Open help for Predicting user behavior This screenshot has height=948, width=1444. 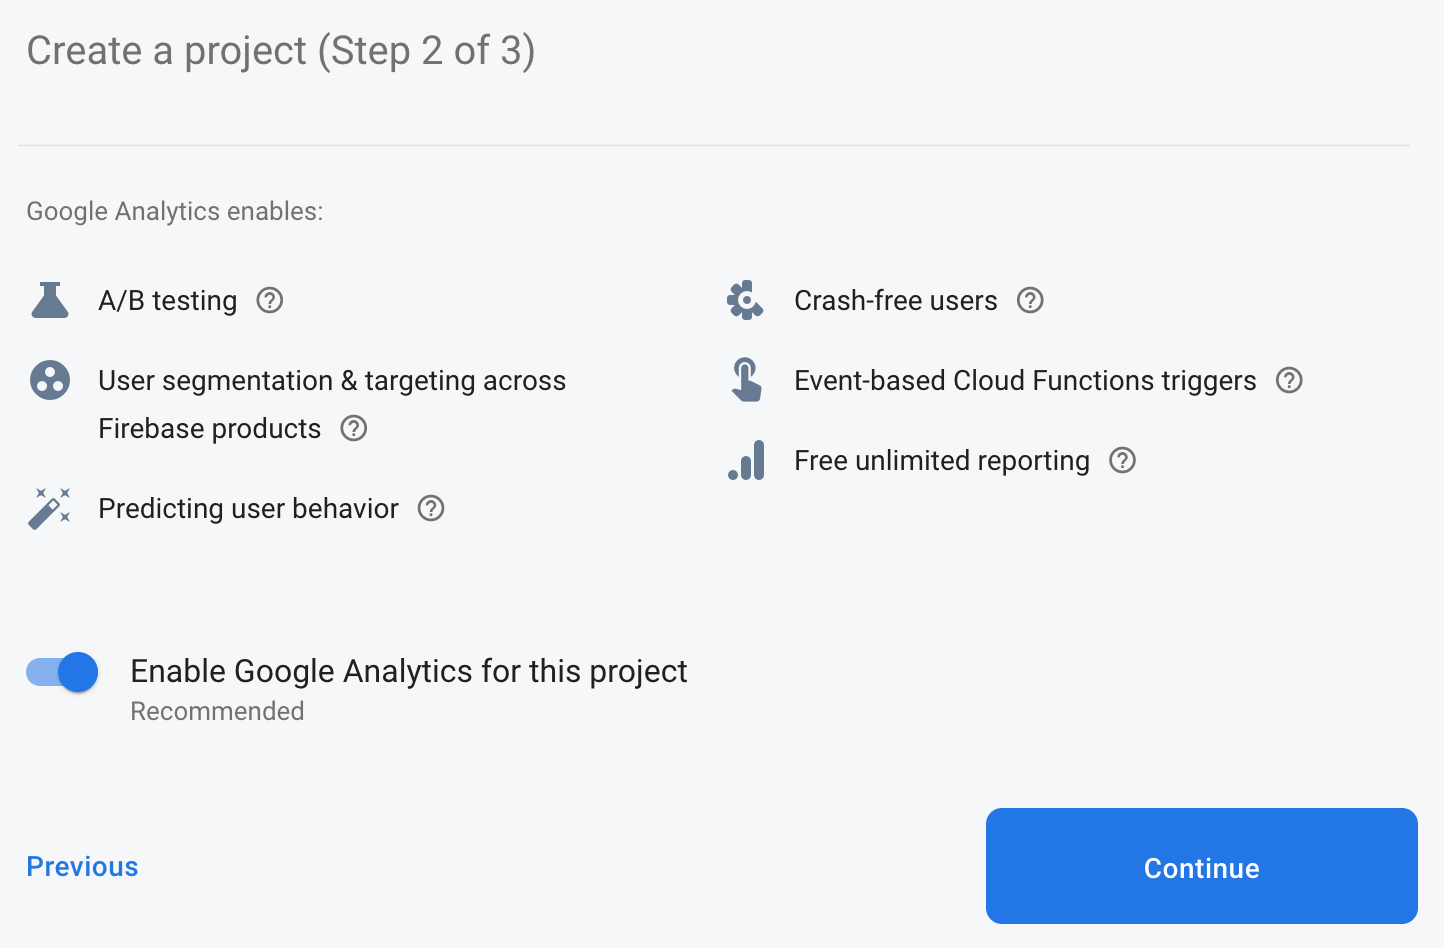pos(431,508)
